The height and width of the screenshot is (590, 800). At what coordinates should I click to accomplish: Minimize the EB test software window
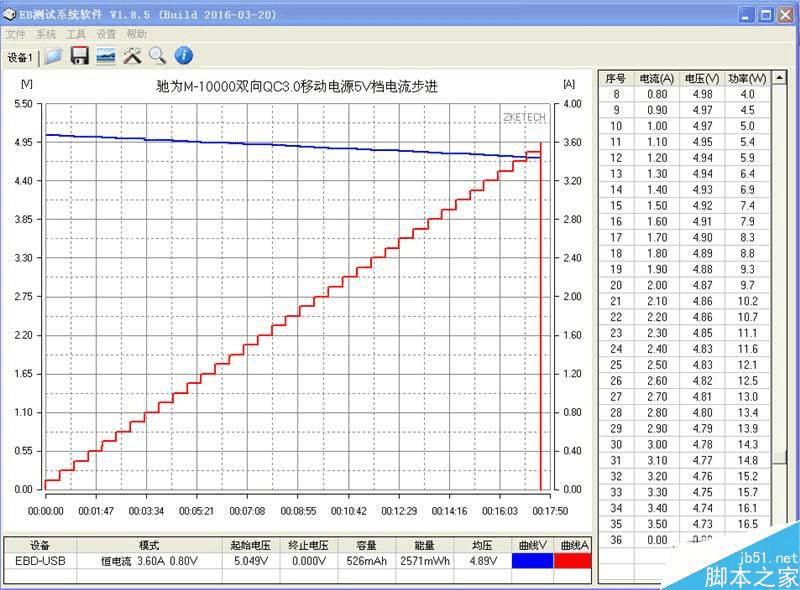[746, 15]
